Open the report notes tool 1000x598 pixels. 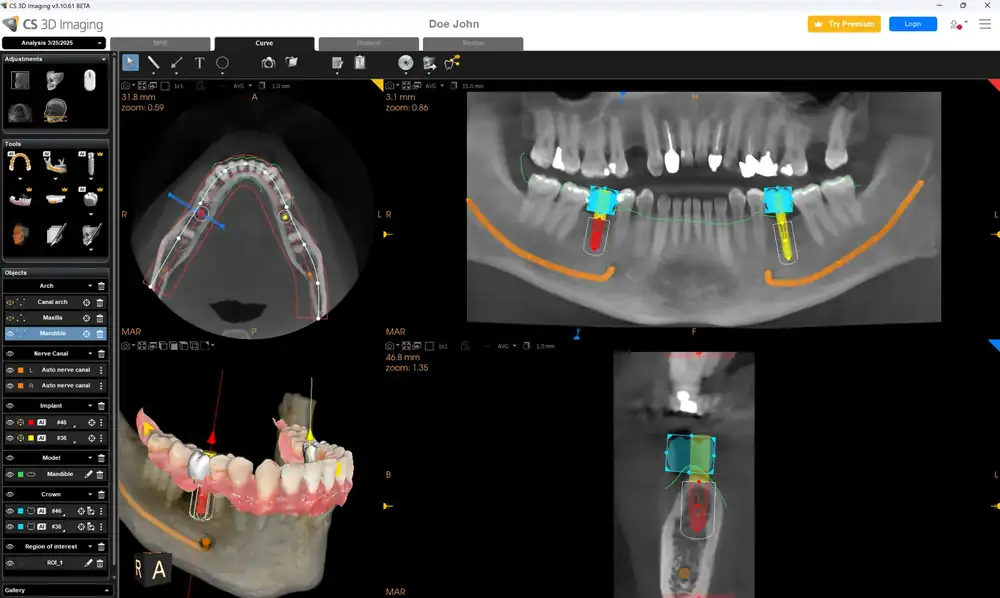pyautogui.click(x=337, y=62)
